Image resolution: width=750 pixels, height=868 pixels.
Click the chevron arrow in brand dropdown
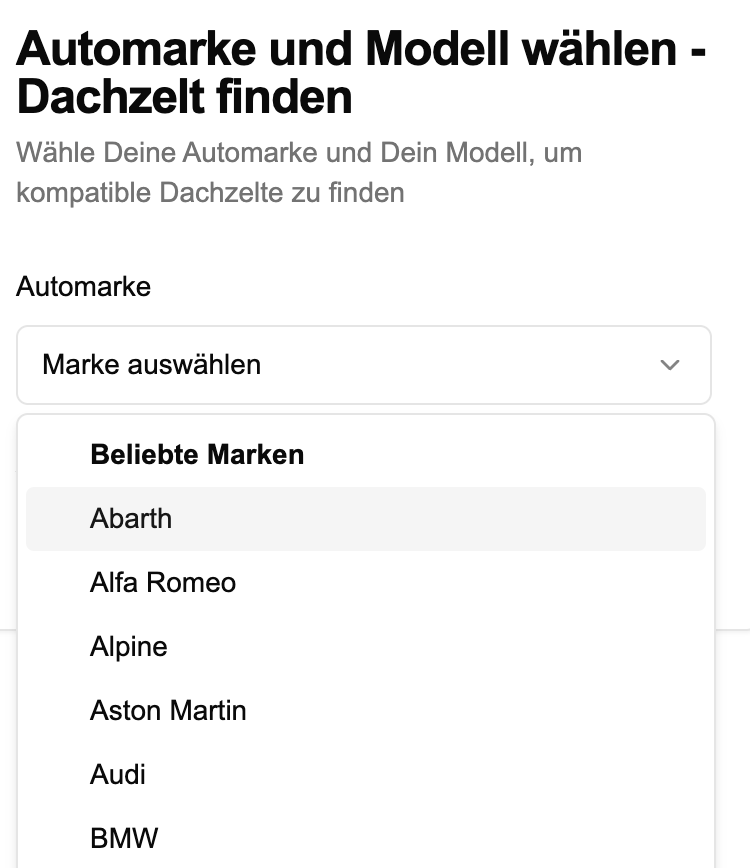(670, 365)
